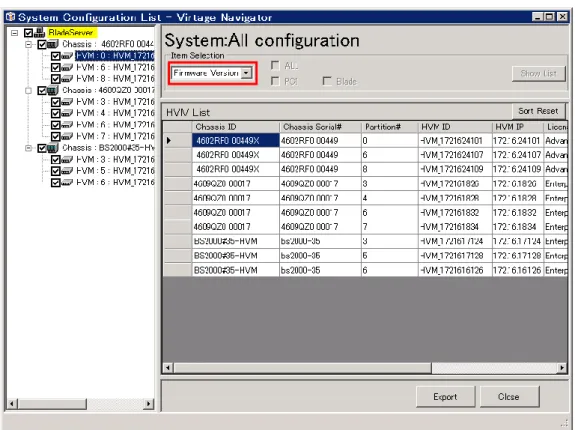575x430 pixels.
Task: Click the tree panel horizontal scrollbar thumb
Action: [52, 404]
